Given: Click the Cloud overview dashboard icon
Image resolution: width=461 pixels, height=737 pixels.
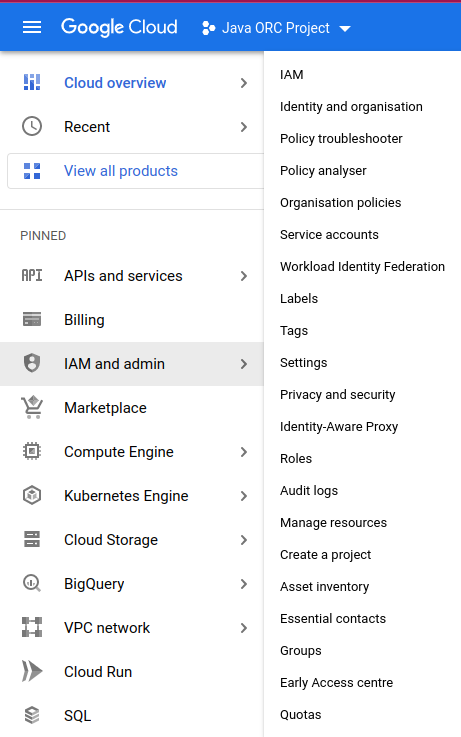Looking at the screenshot, I should coord(32,82).
